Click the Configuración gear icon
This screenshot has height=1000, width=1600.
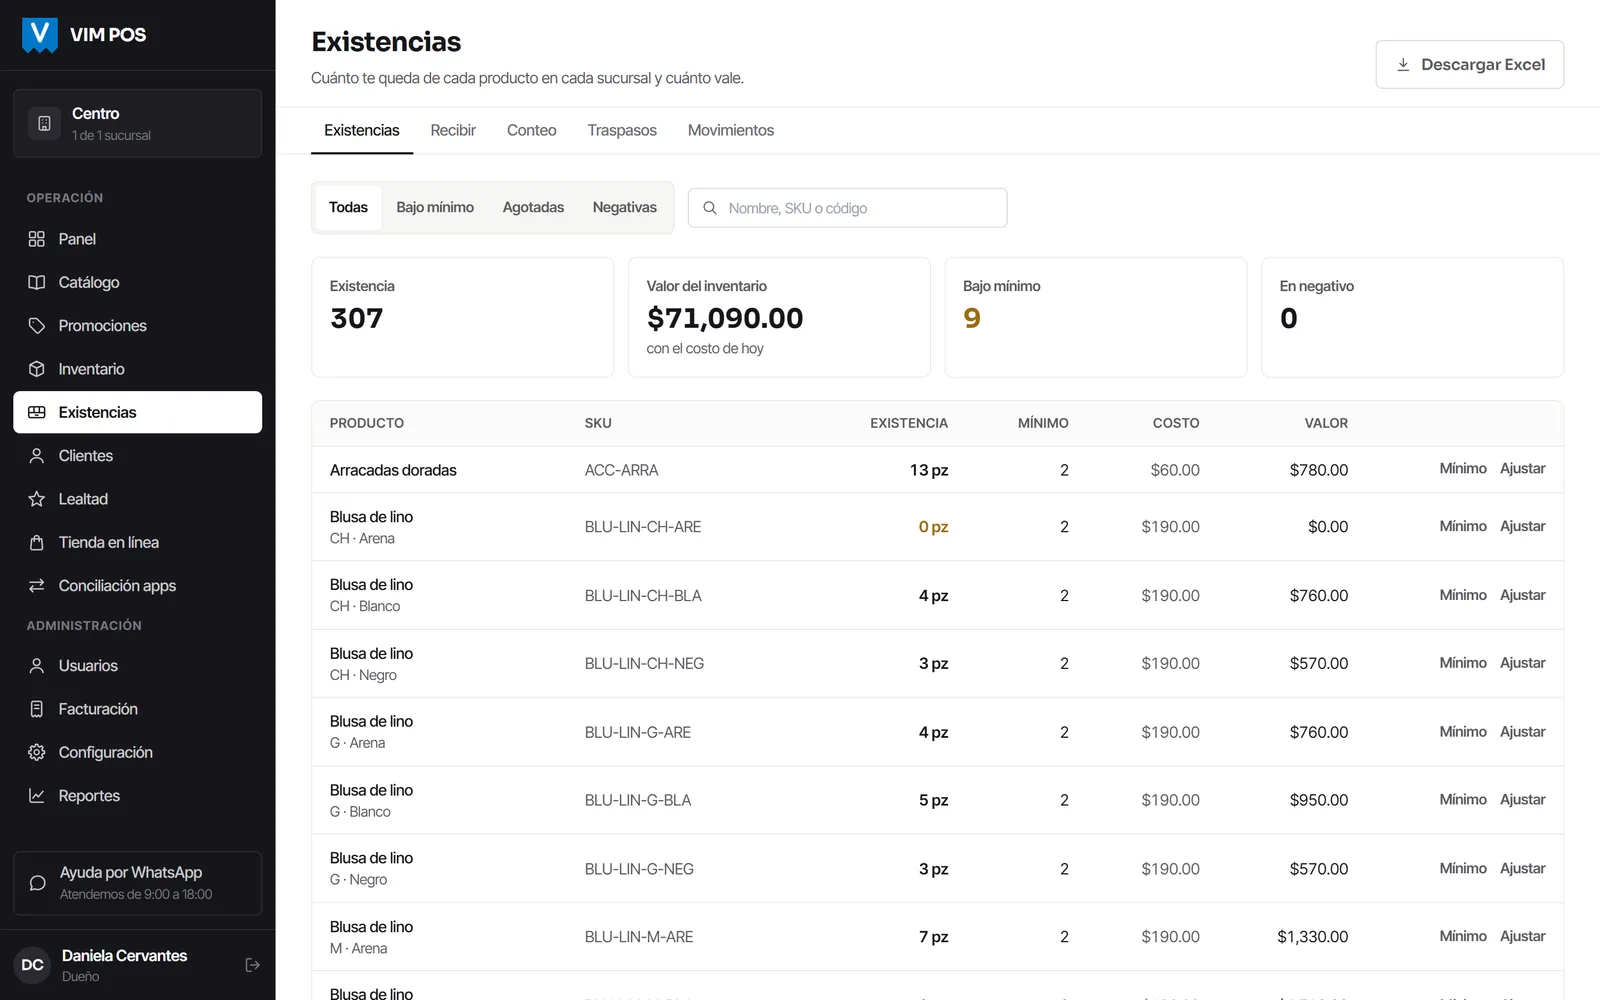pos(37,752)
